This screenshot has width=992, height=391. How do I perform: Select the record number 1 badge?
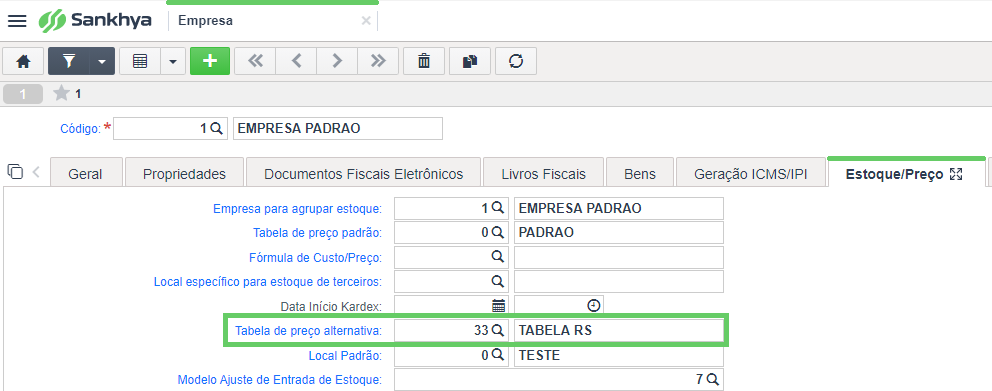[23, 94]
